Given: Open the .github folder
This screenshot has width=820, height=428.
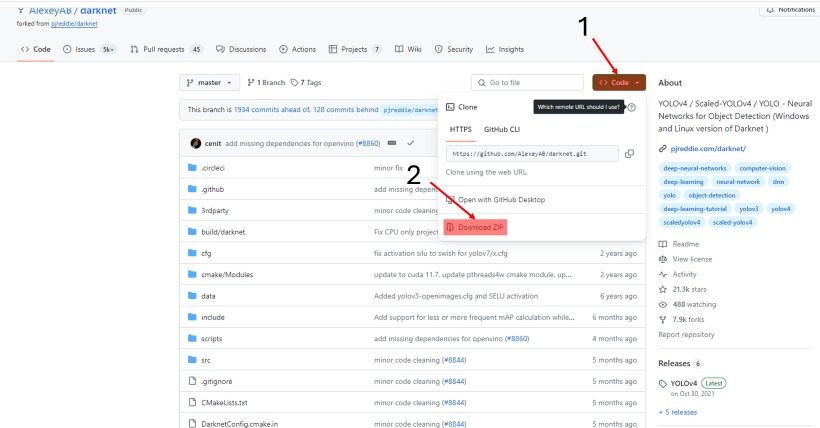Looking at the screenshot, I should click(212, 189).
